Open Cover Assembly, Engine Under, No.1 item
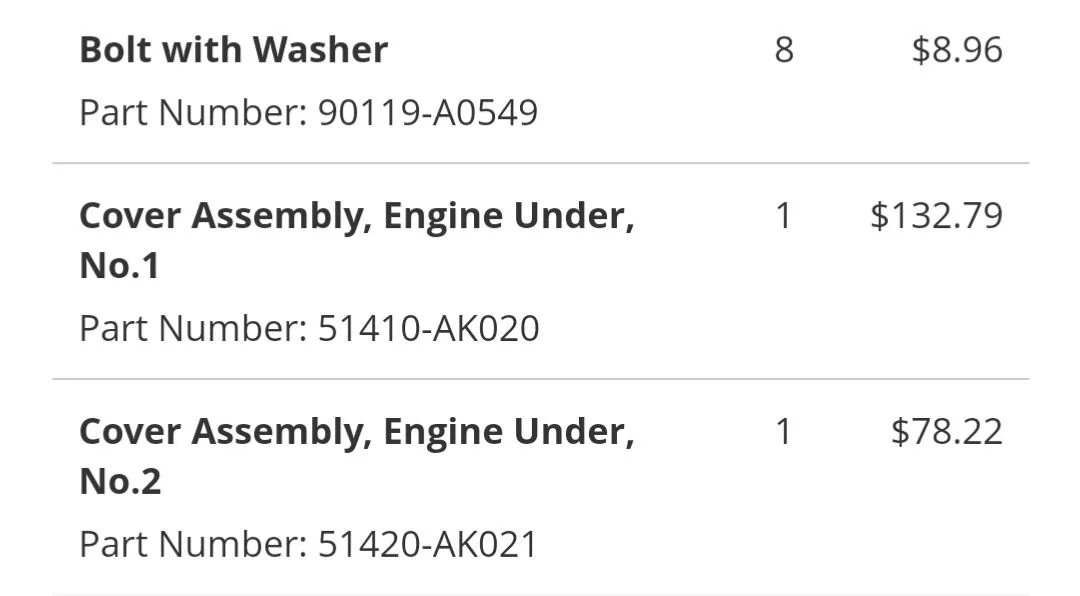Image resolution: width=1080 pixels, height=596 pixels. 357,240
